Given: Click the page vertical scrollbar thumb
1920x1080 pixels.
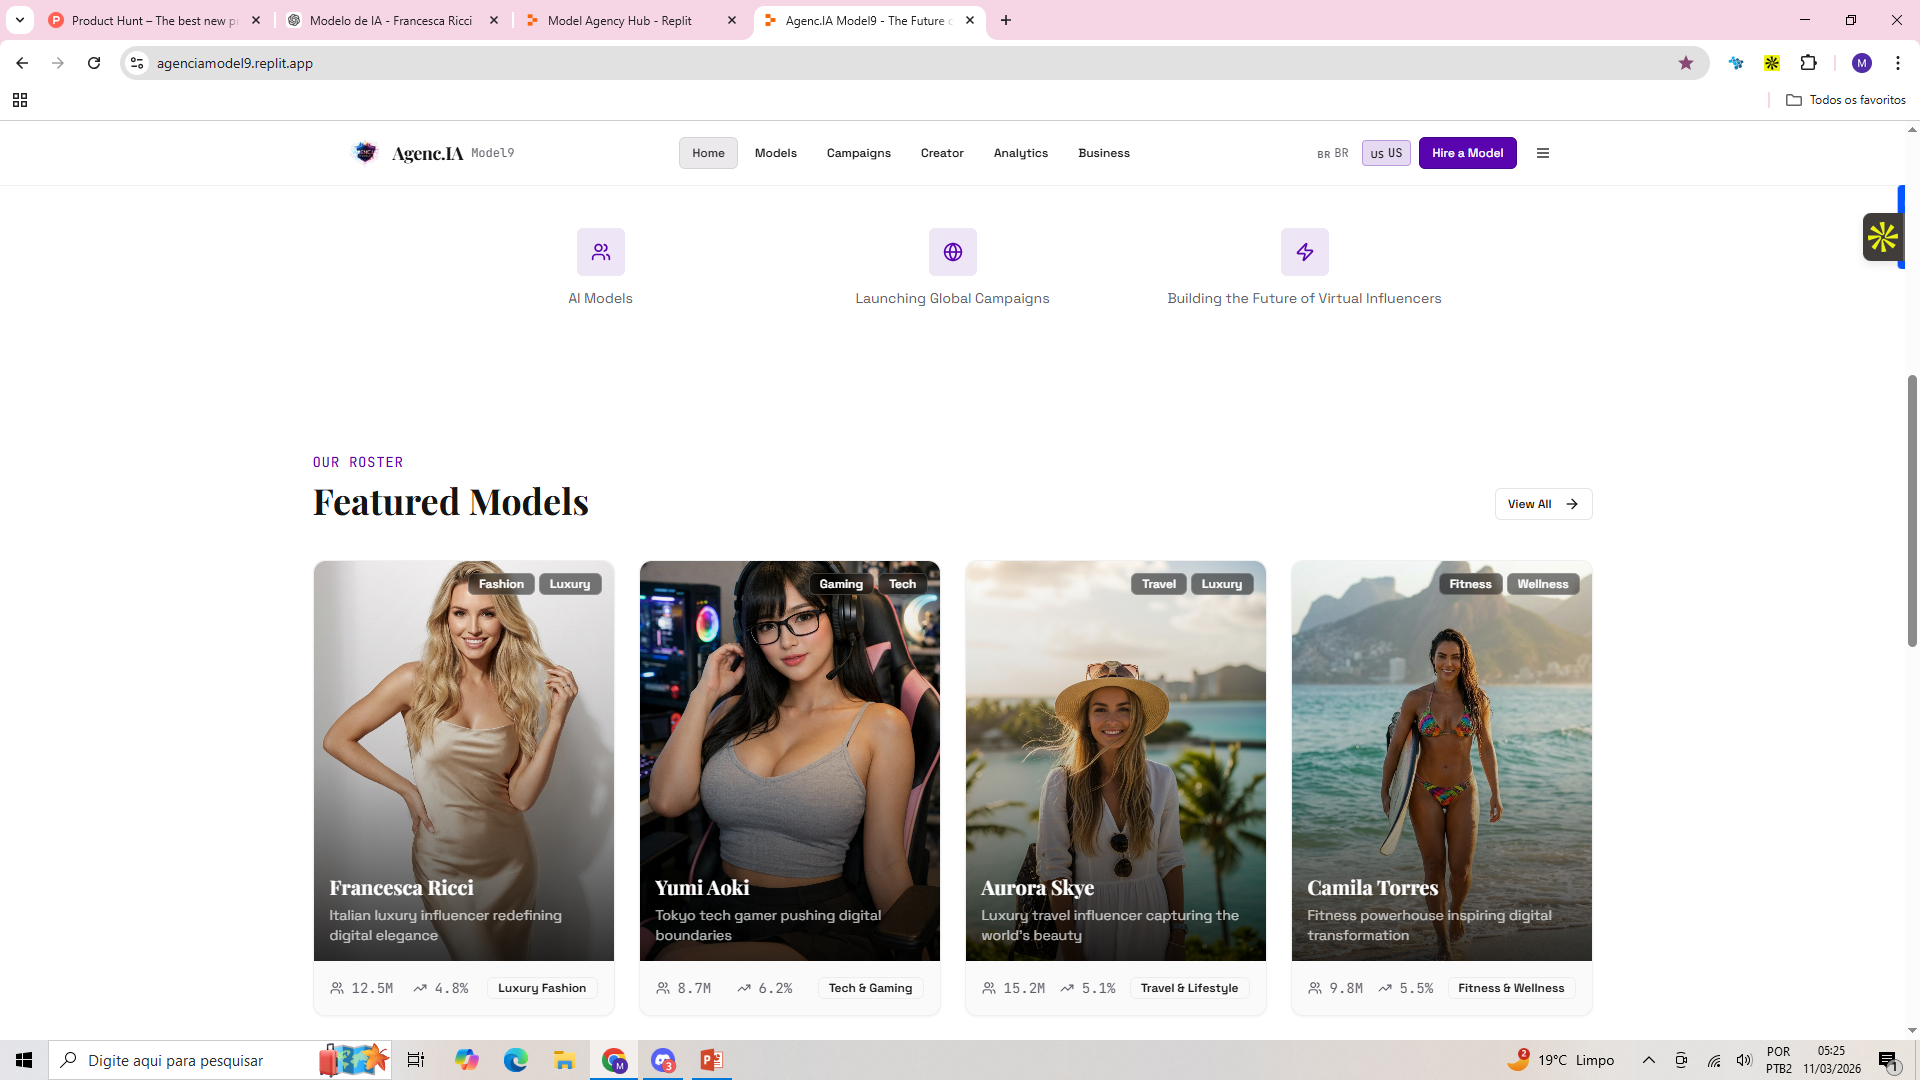Looking at the screenshot, I should point(1912,510).
